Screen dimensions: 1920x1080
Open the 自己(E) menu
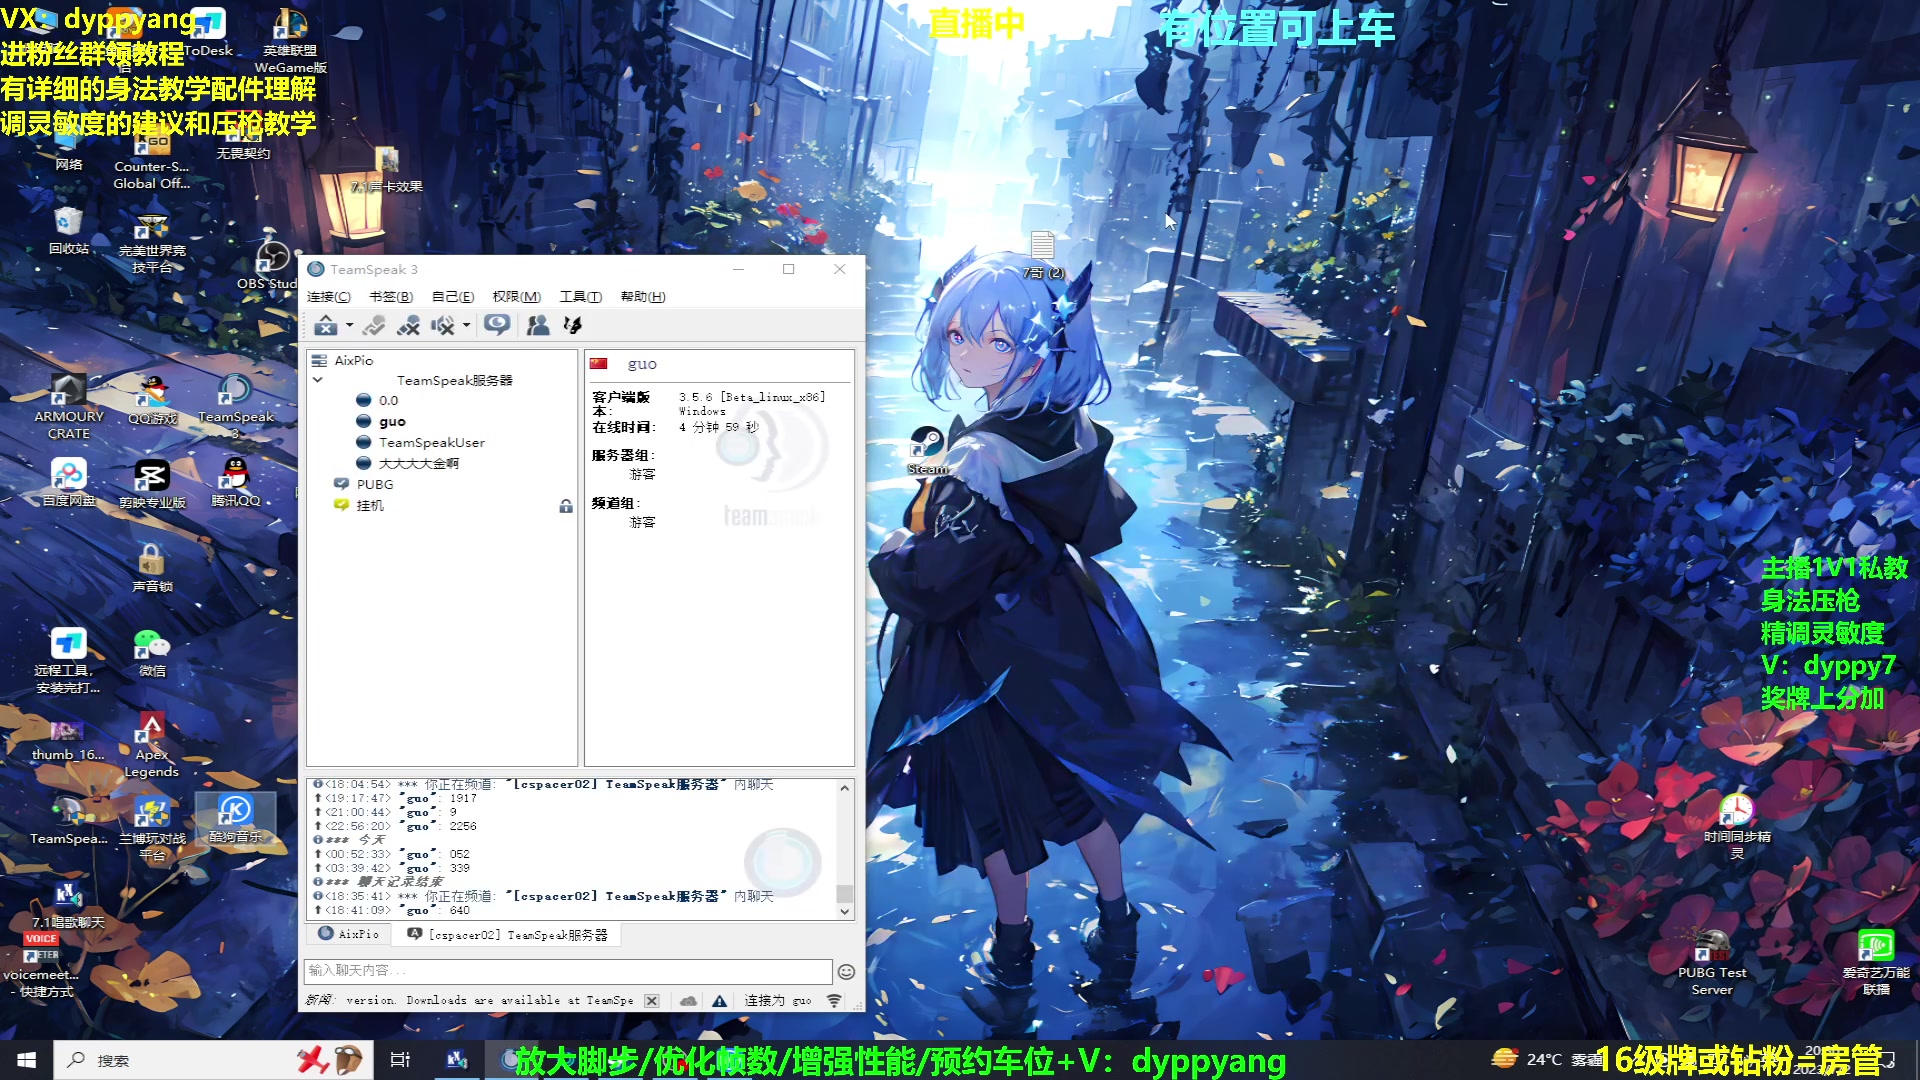453,297
